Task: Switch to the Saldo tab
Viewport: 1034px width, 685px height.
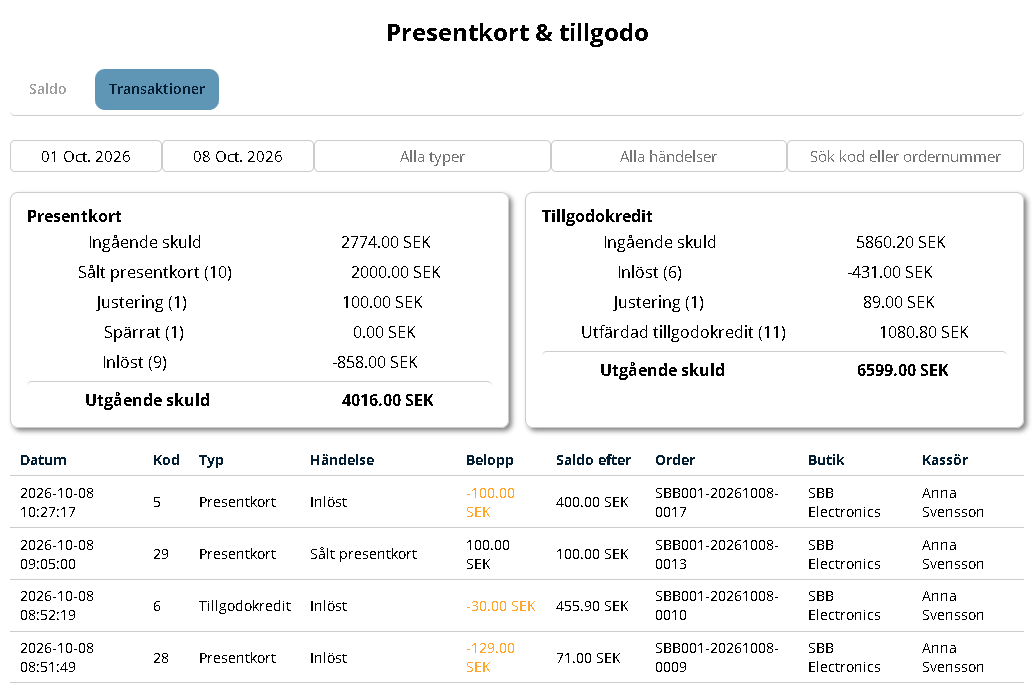Action: coord(47,89)
